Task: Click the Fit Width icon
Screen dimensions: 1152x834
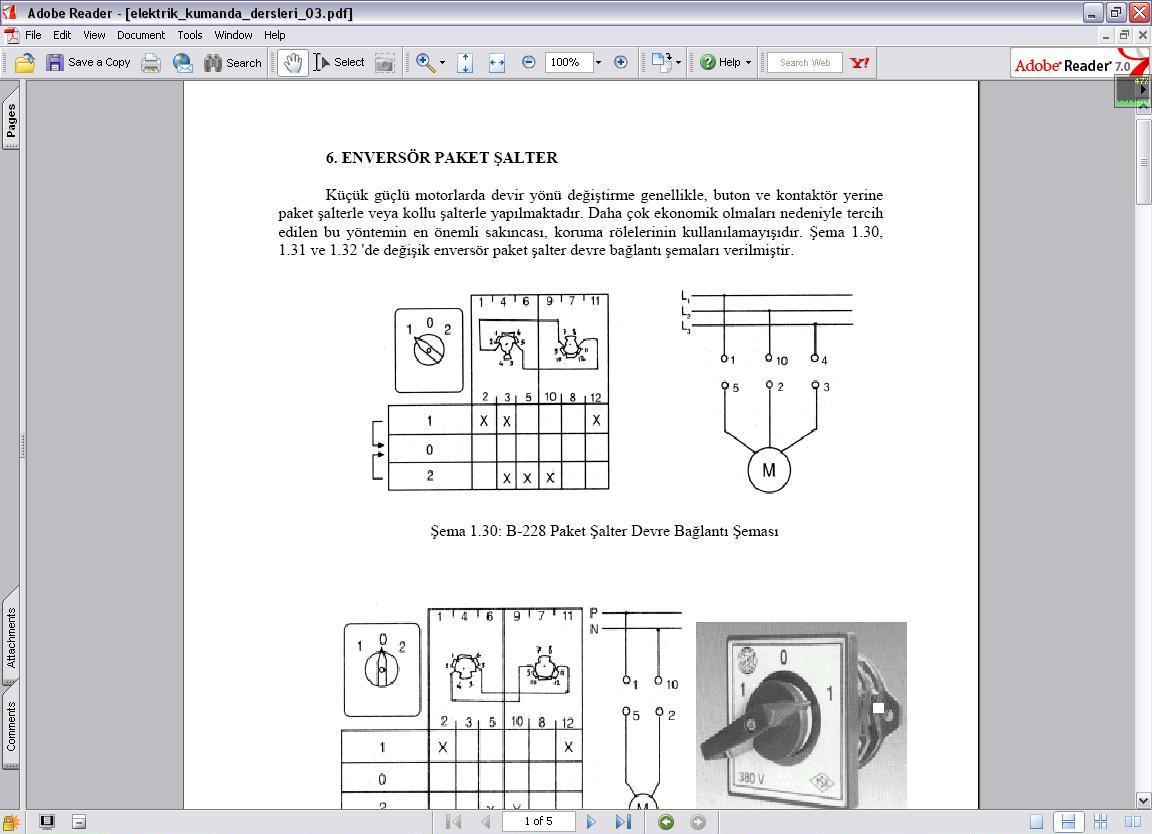Action: pos(497,62)
